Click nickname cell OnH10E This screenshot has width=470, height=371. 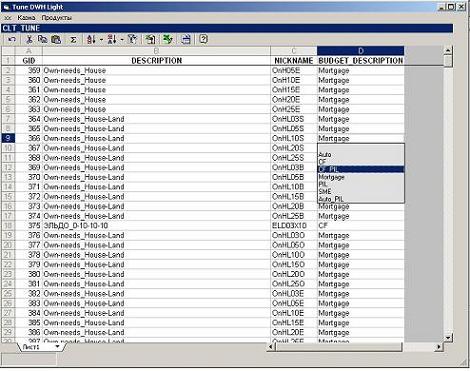tap(294, 80)
